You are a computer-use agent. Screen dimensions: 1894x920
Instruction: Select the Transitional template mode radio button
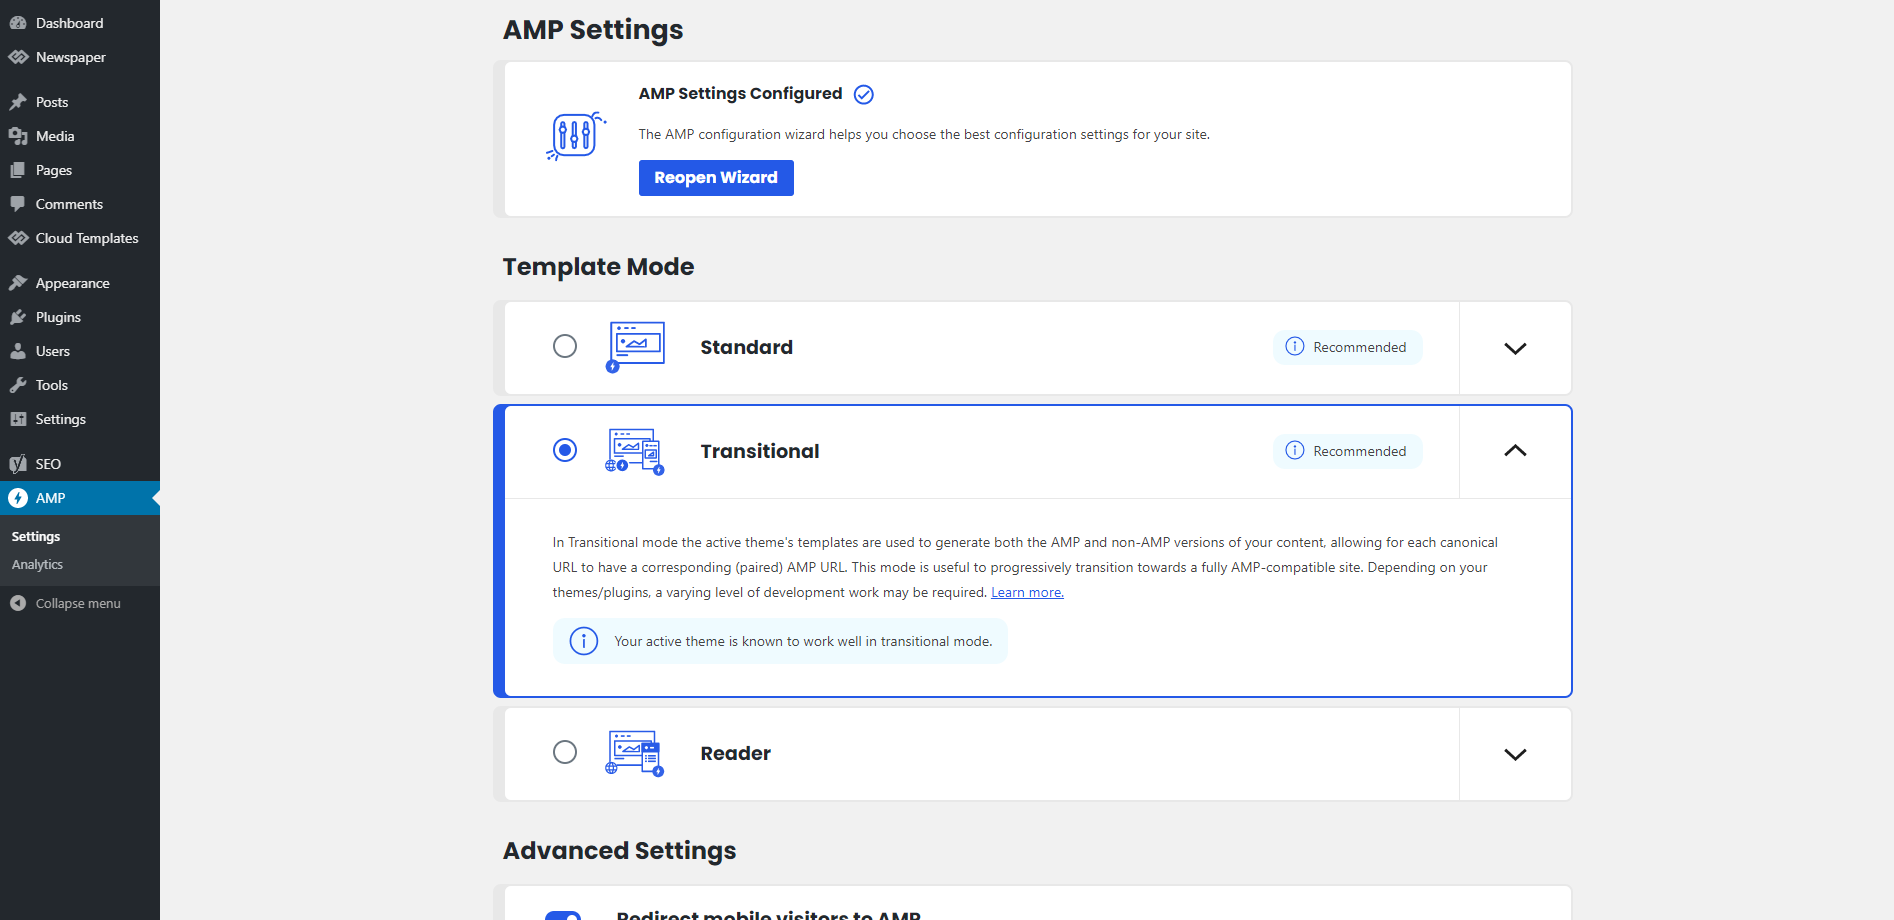click(565, 450)
